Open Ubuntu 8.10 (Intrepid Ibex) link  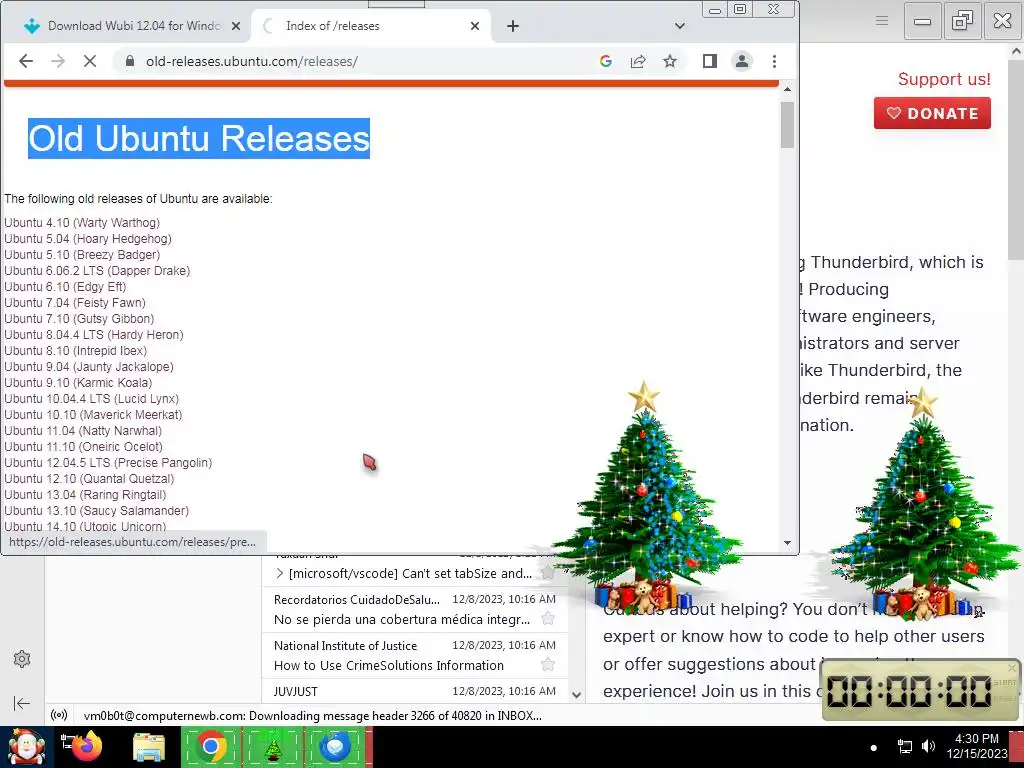(x=76, y=351)
